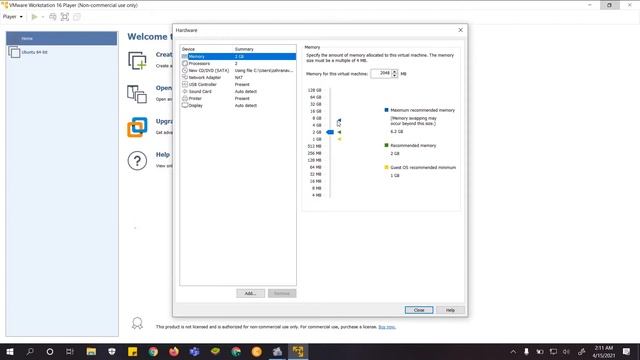Click the Processors chip icon
Image resolution: width=640 pixels, height=360 pixels.
coord(185,63)
